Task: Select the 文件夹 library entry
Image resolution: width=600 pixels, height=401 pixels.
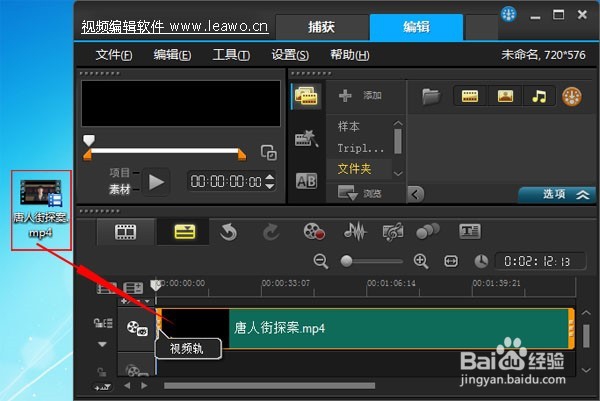Action: [x=354, y=169]
